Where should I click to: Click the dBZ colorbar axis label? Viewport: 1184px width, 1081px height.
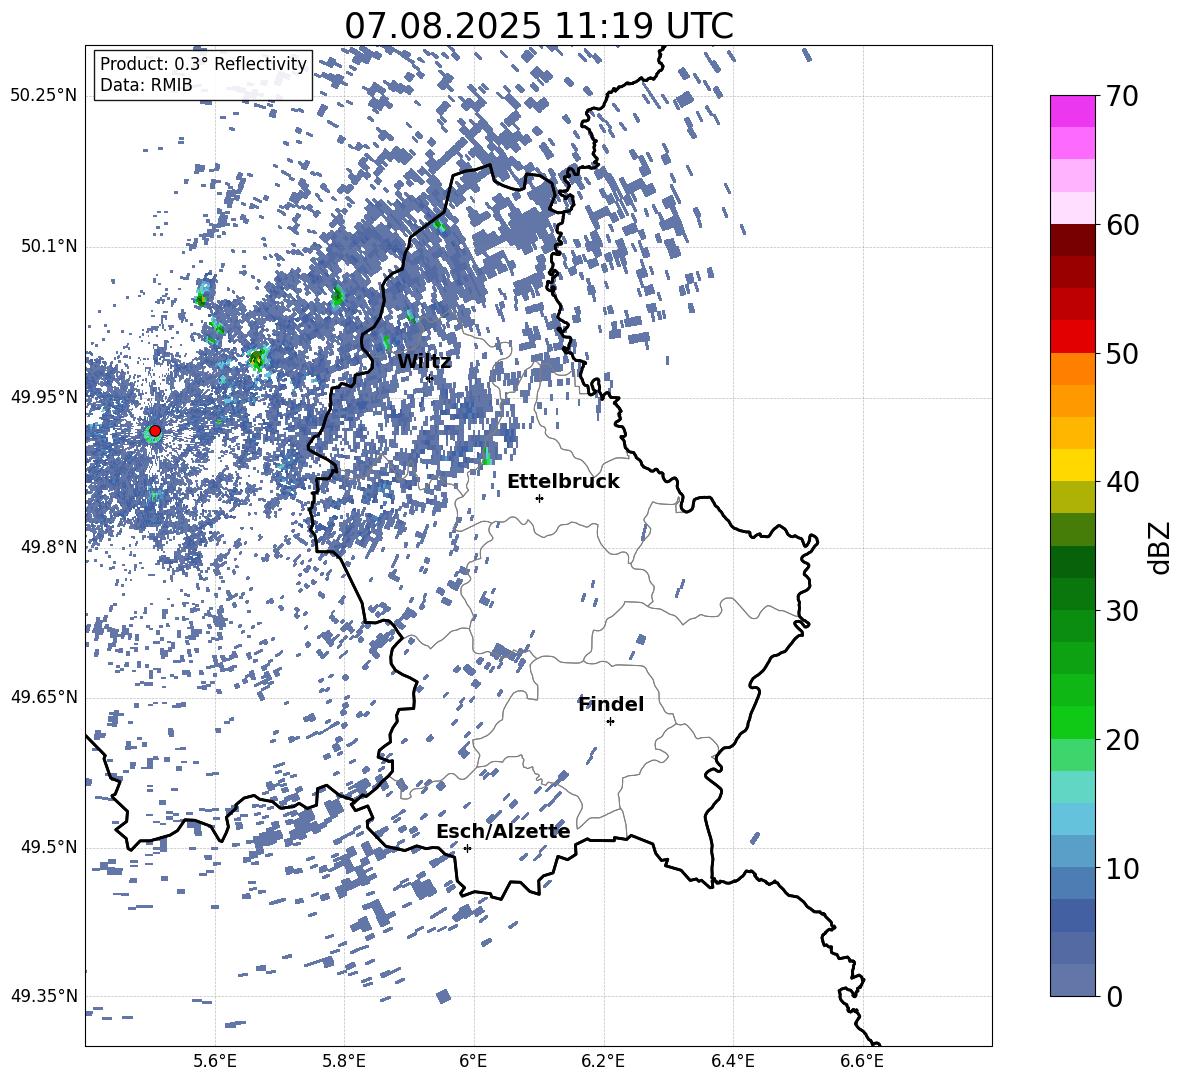[x=1161, y=547]
